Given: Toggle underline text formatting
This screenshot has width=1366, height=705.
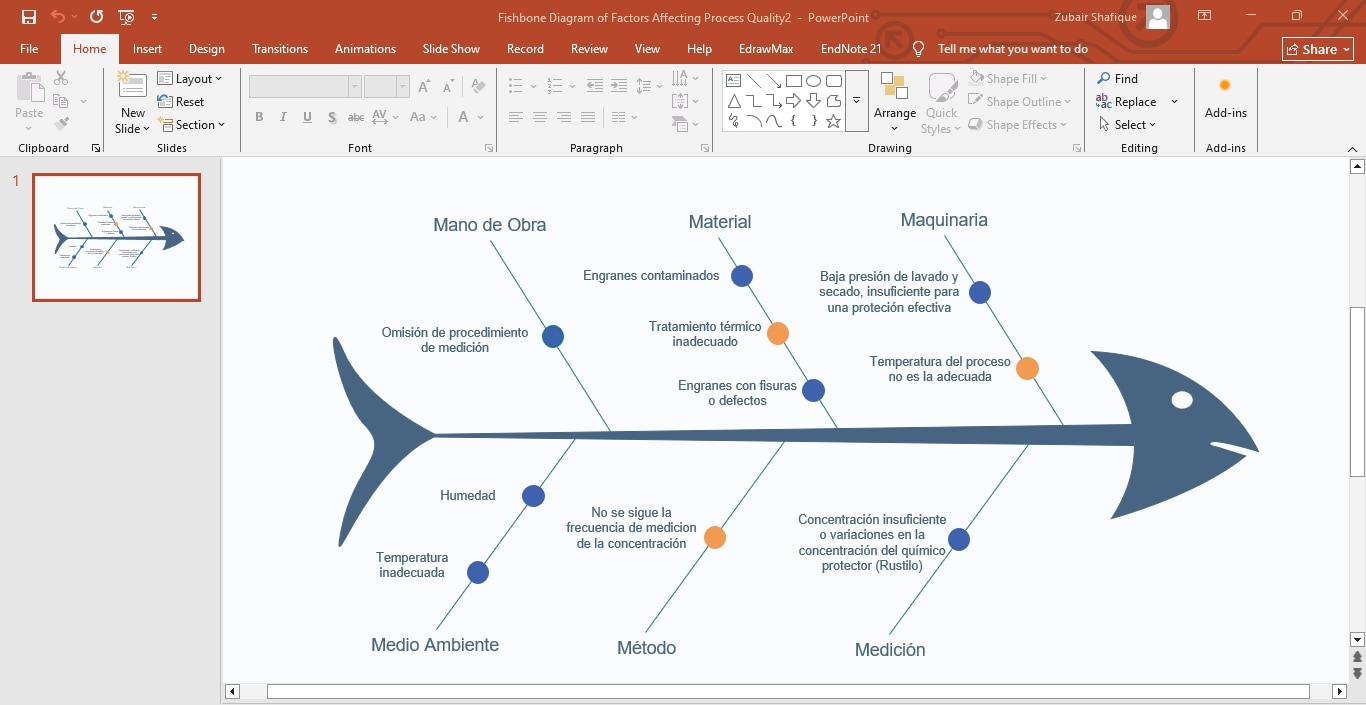Looking at the screenshot, I should [x=305, y=117].
